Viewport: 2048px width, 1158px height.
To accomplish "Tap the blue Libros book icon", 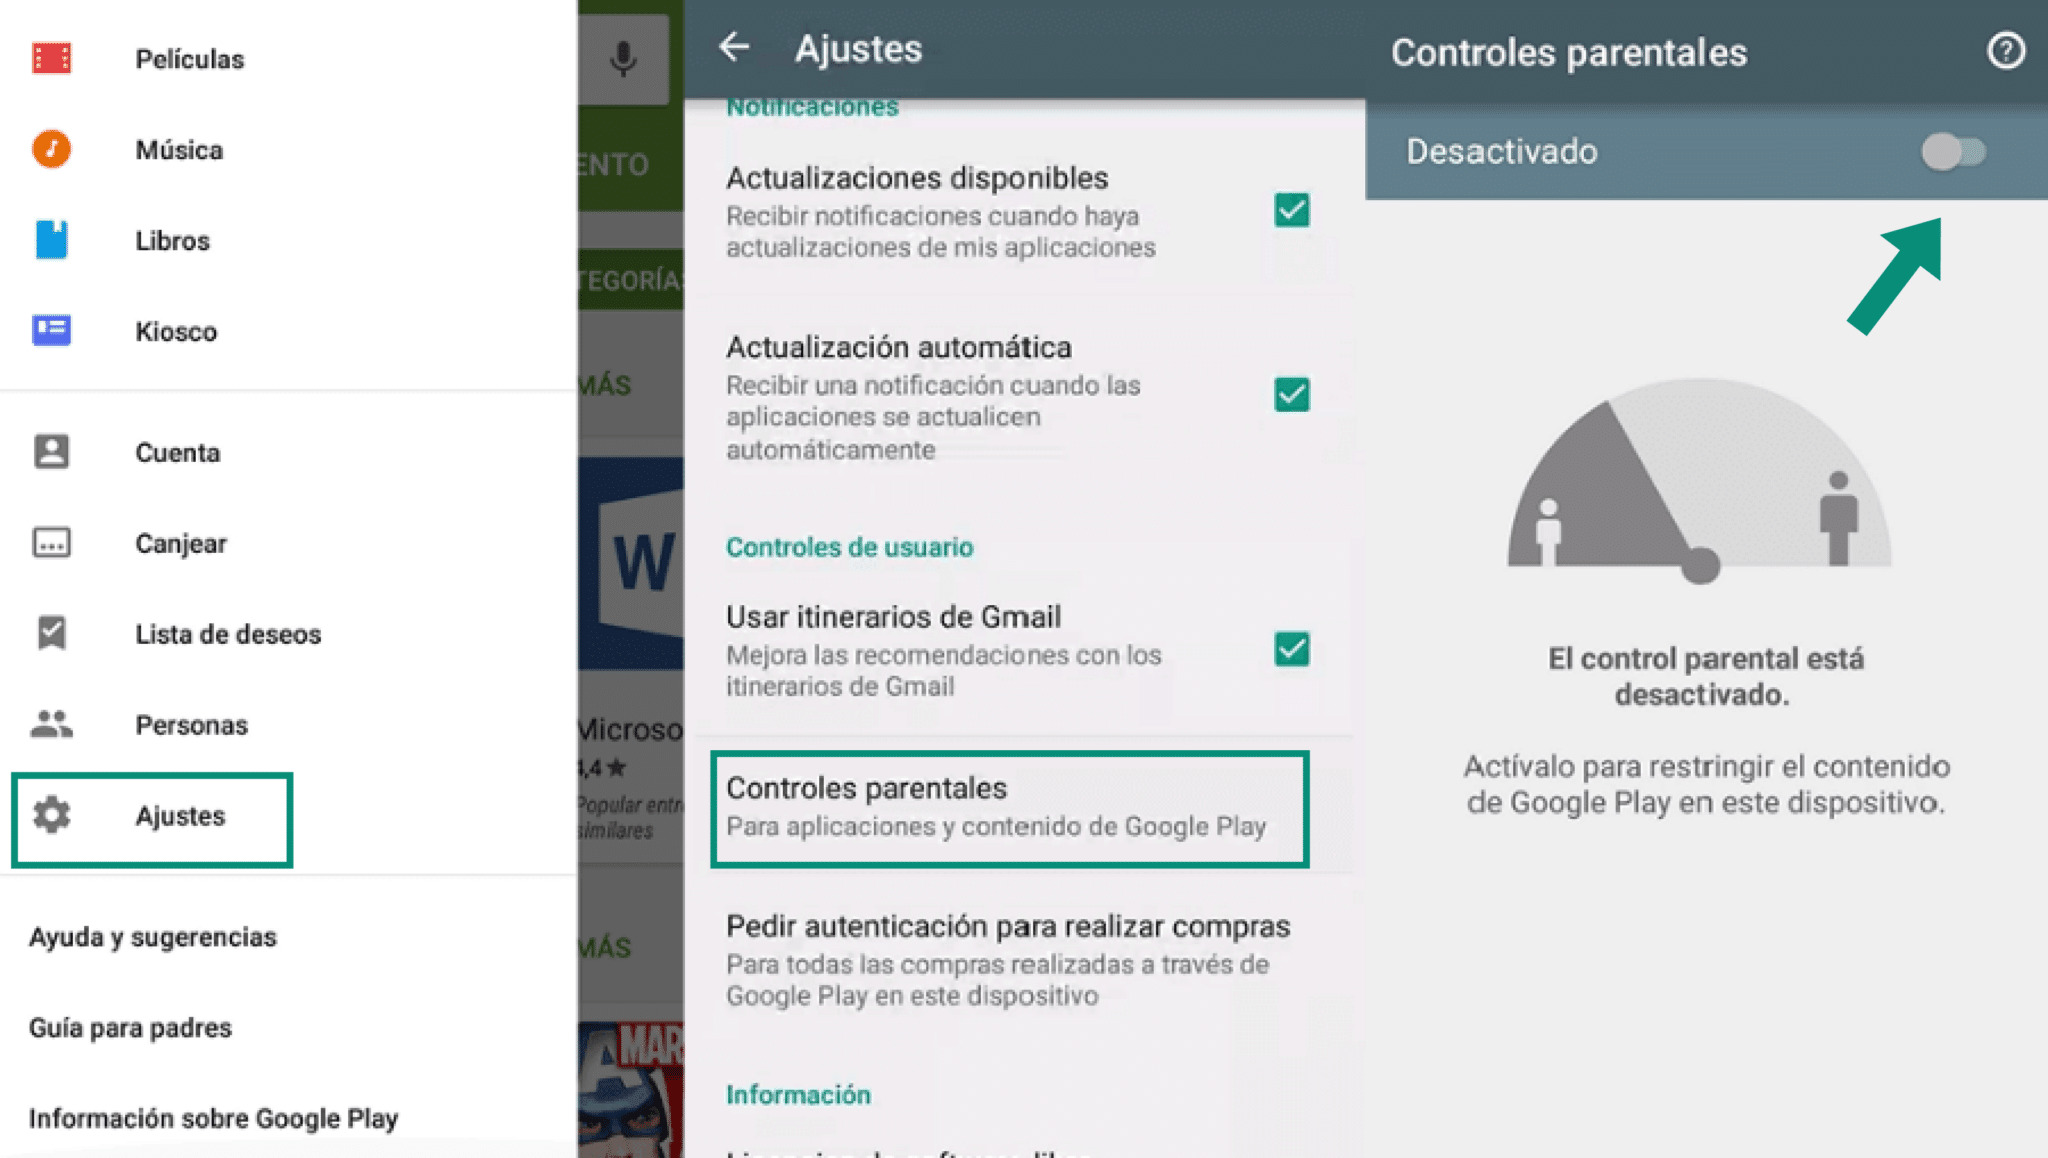I will click(51, 240).
